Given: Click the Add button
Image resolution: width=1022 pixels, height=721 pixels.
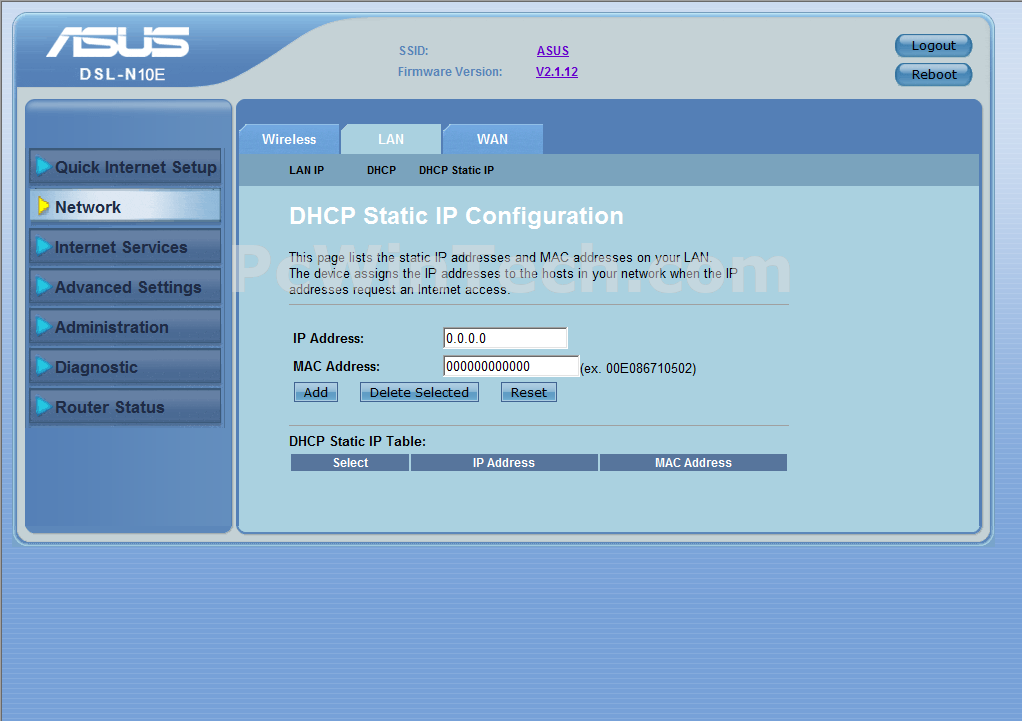Looking at the screenshot, I should pos(315,392).
